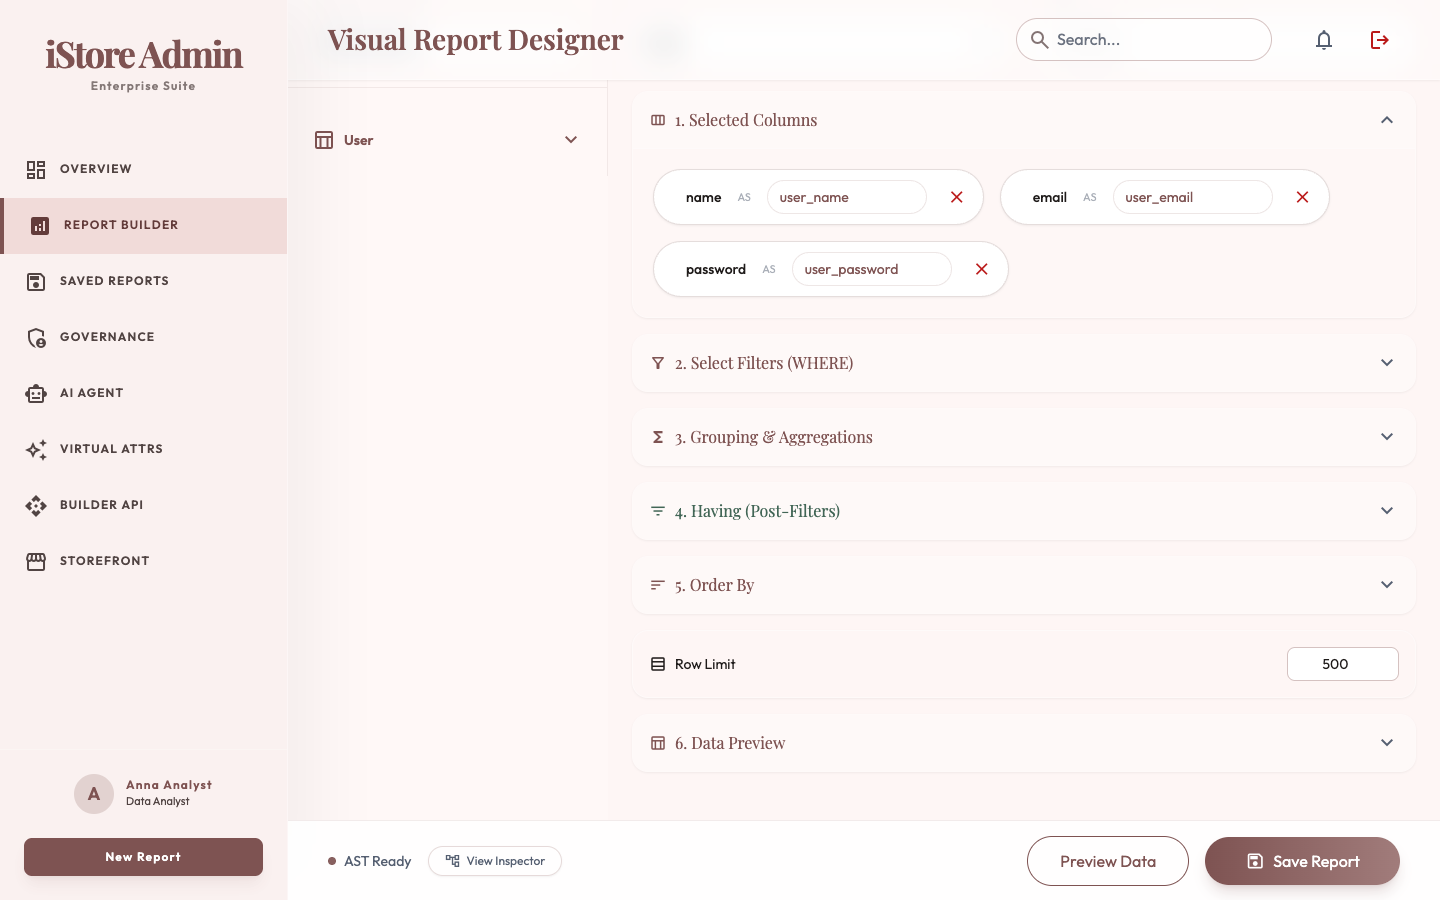1440x900 pixels.
Task: Click the View Inspector button
Action: click(495, 861)
